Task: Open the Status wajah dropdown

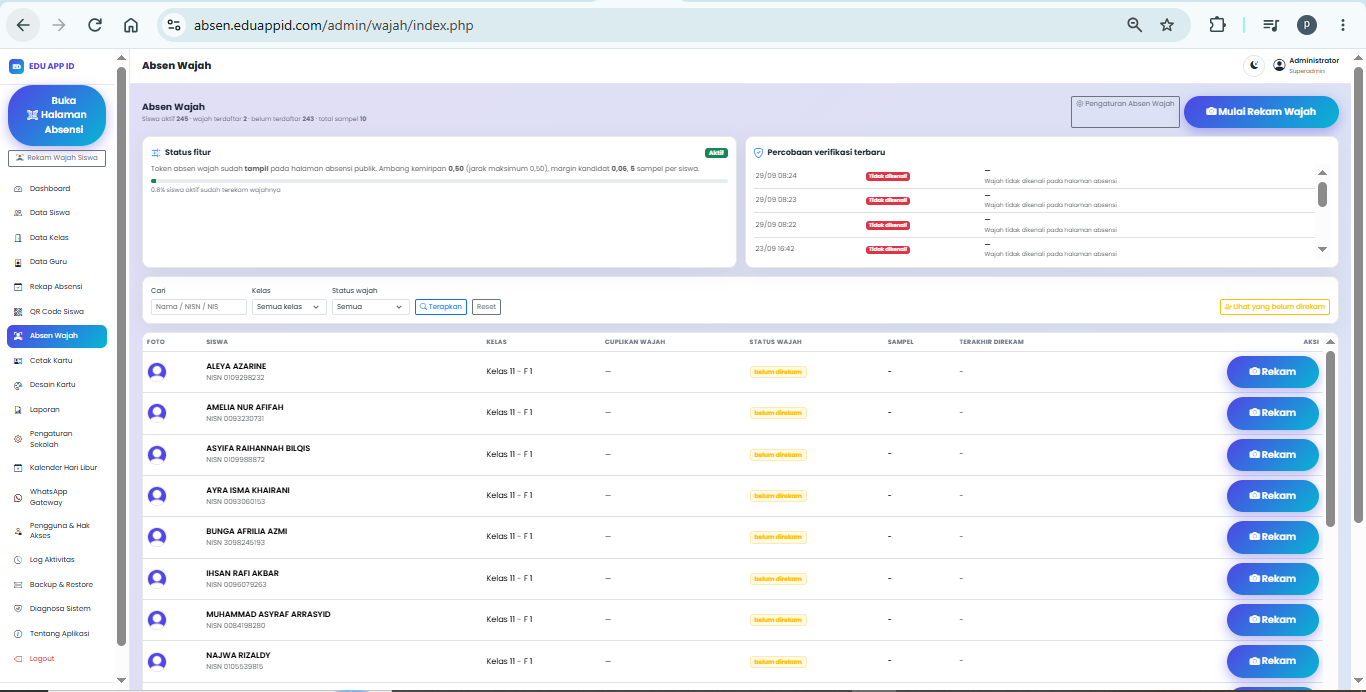Action: click(x=371, y=307)
